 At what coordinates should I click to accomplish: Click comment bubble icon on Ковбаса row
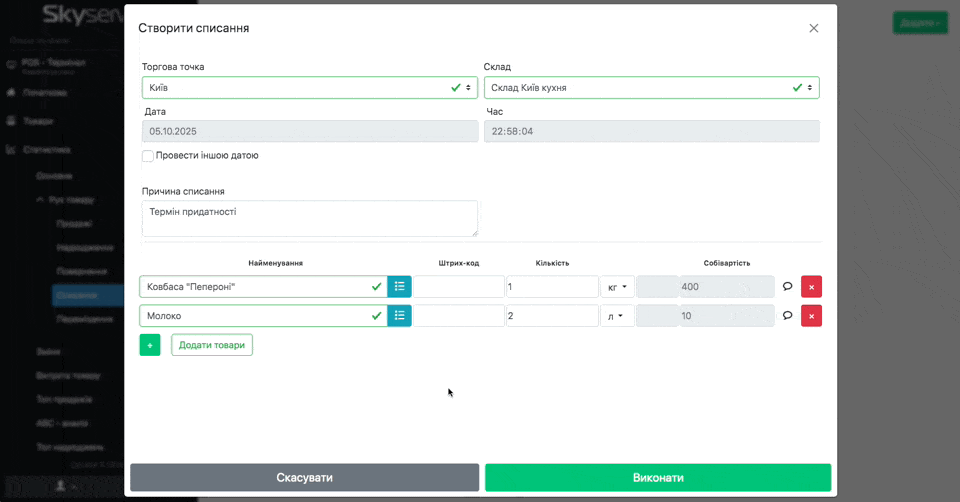pyautogui.click(x=787, y=287)
